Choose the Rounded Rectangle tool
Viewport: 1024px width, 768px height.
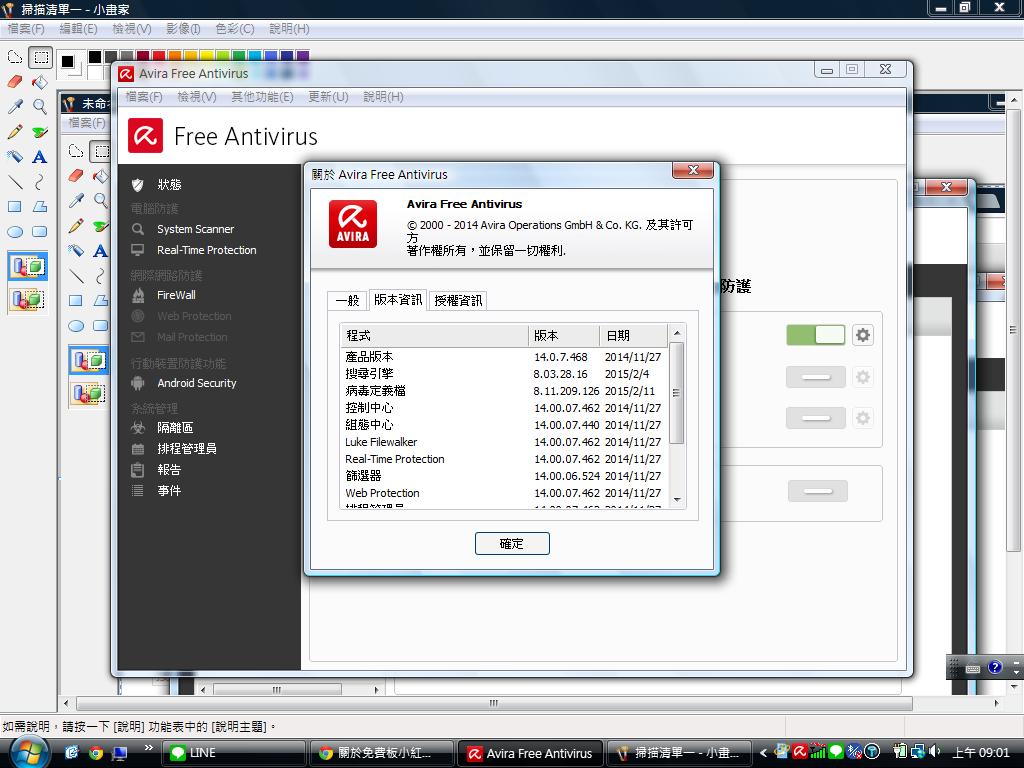point(40,231)
